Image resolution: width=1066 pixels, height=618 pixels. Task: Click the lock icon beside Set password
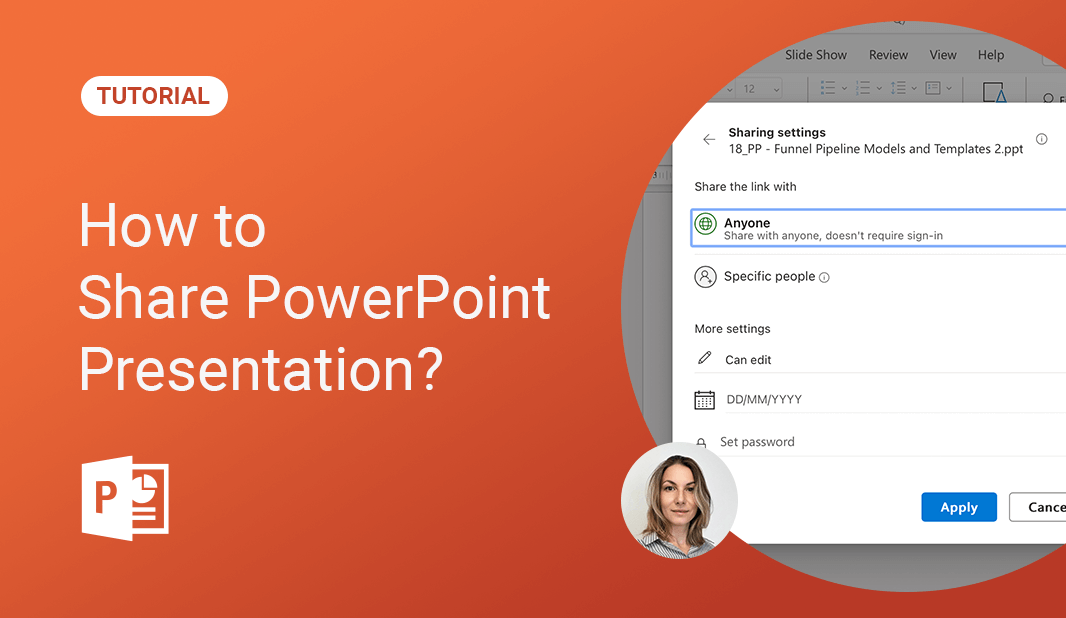coord(704,441)
